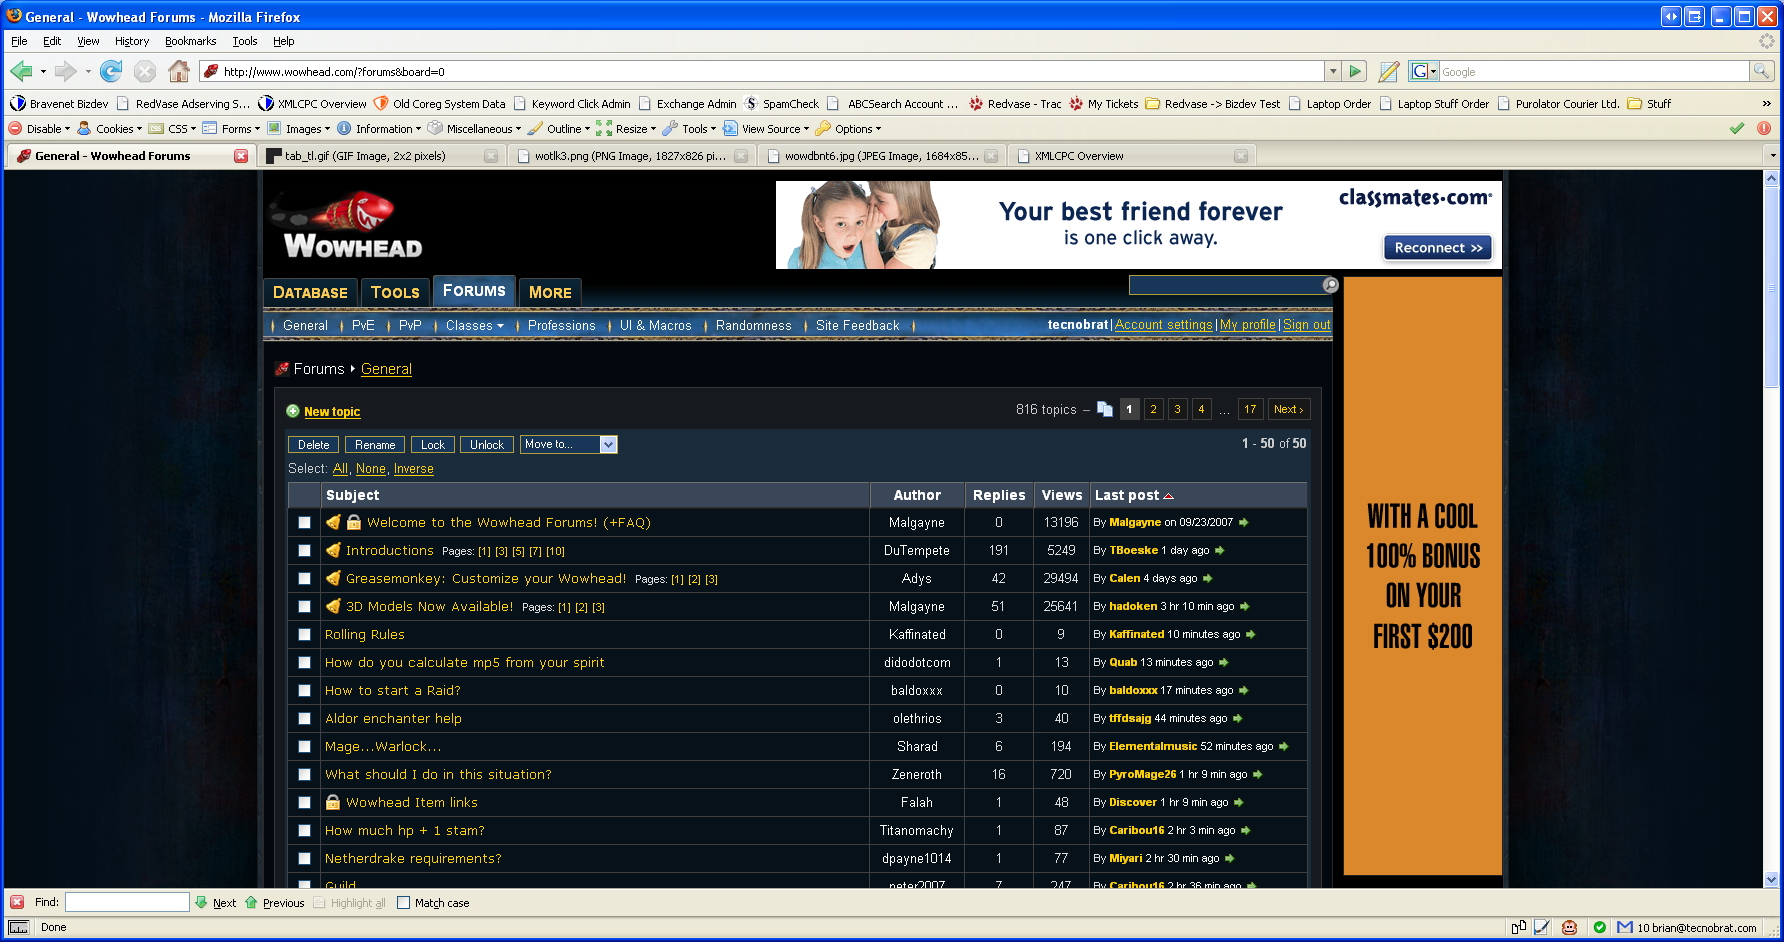This screenshot has height=942, width=1784.
Task: Close the Find bar with red X
Action: point(17,902)
